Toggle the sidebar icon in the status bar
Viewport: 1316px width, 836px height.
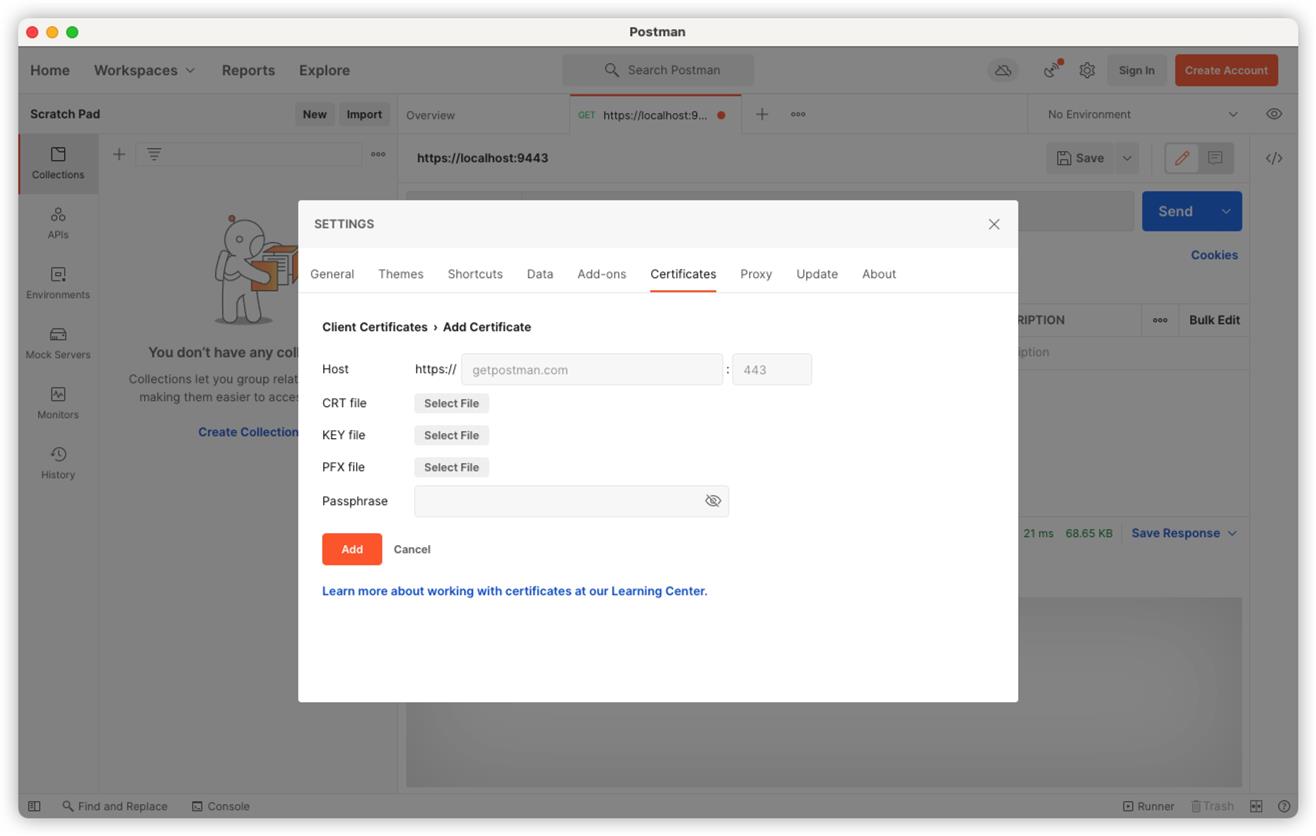(34, 806)
